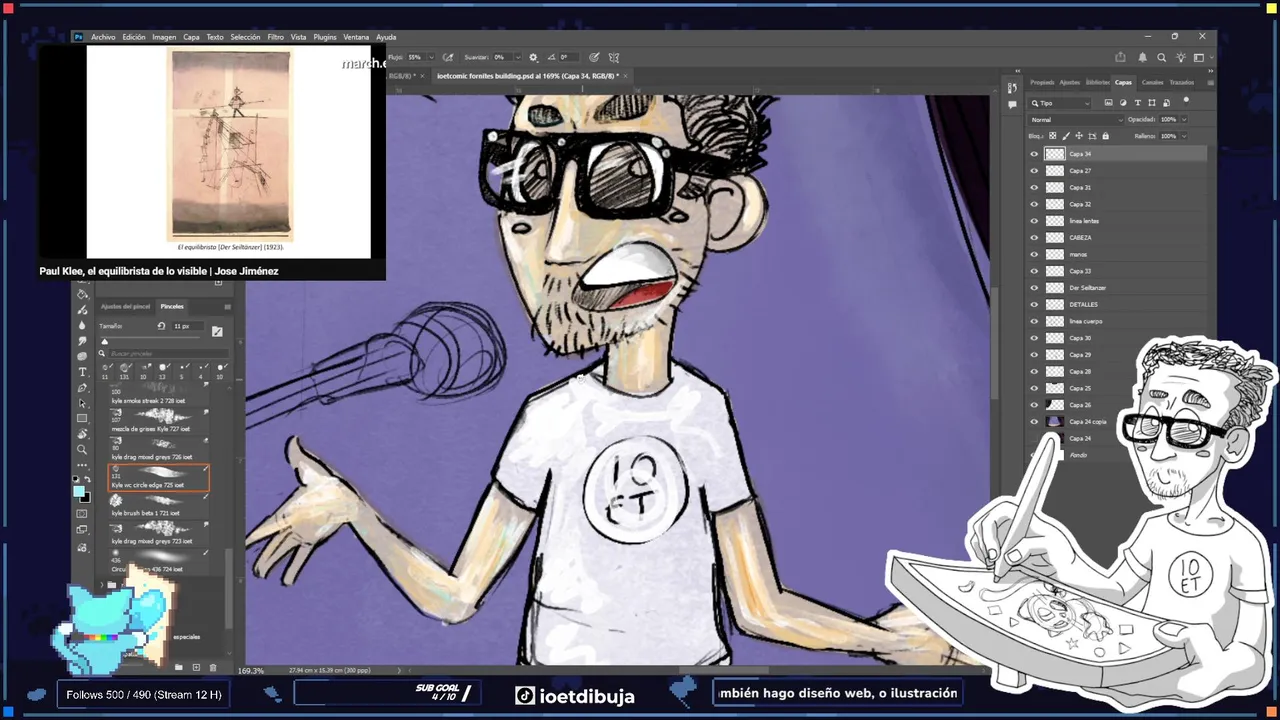Open the Opacidad slider dropdown arrow
This screenshot has width=1280, height=720.
(x=1184, y=120)
